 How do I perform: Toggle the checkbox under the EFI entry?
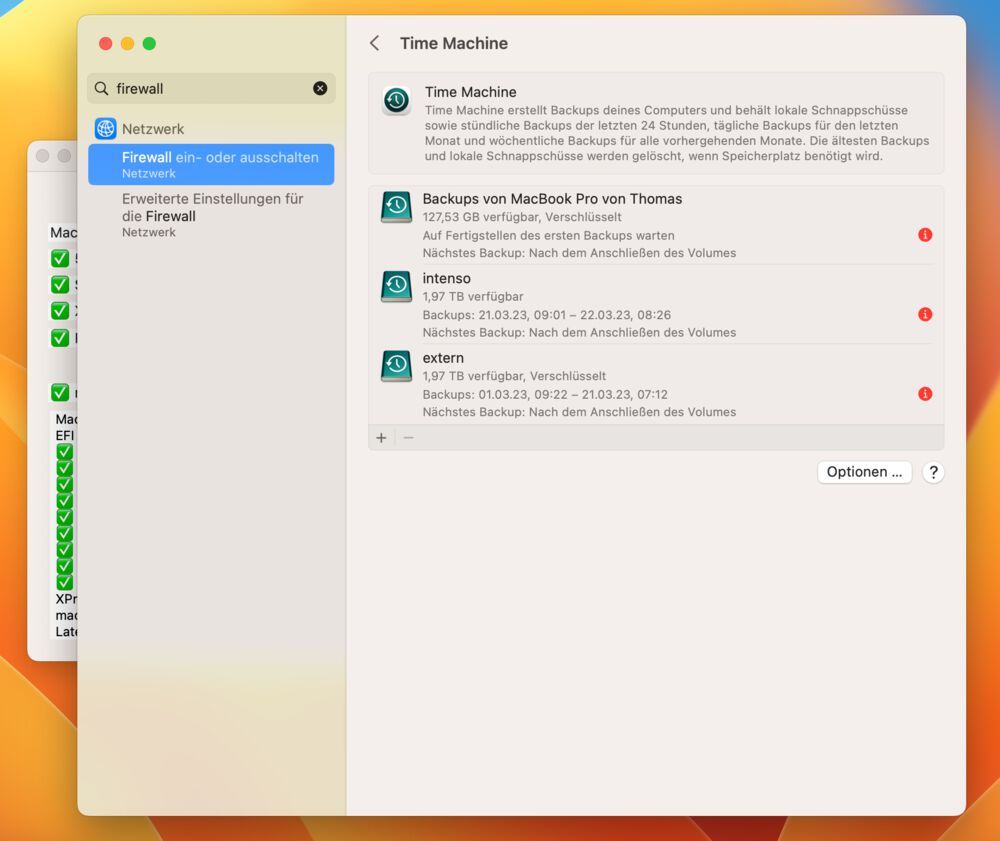64,452
